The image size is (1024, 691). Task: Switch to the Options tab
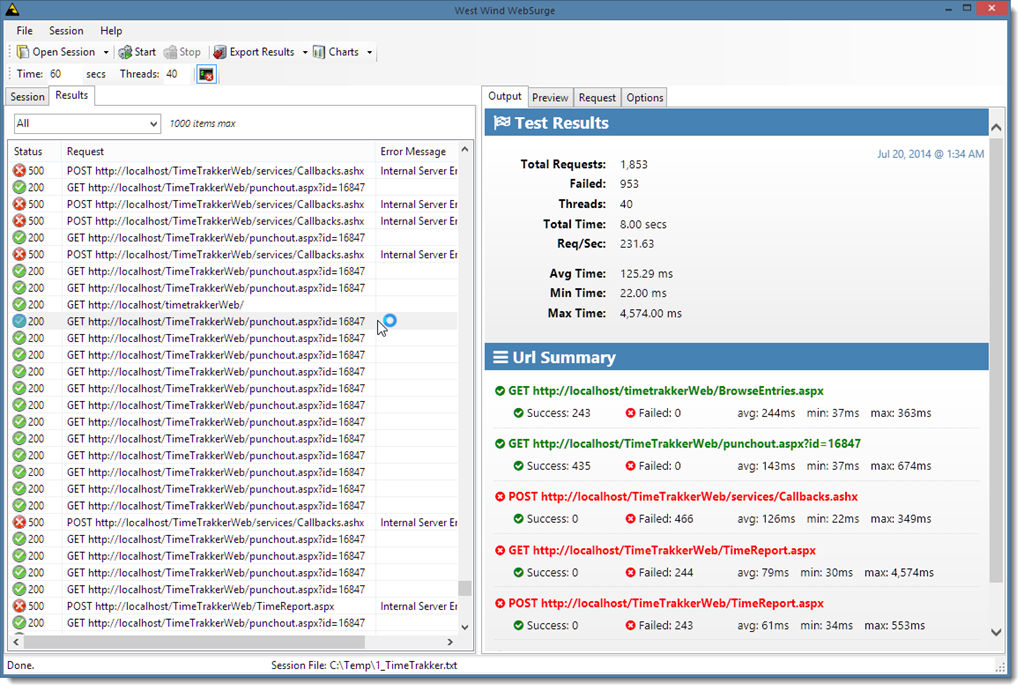tap(645, 98)
